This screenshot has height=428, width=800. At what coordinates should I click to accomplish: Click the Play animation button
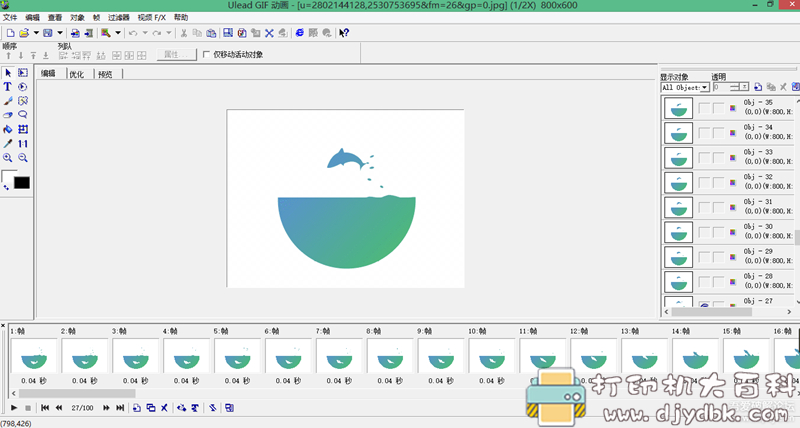coord(14,408)
